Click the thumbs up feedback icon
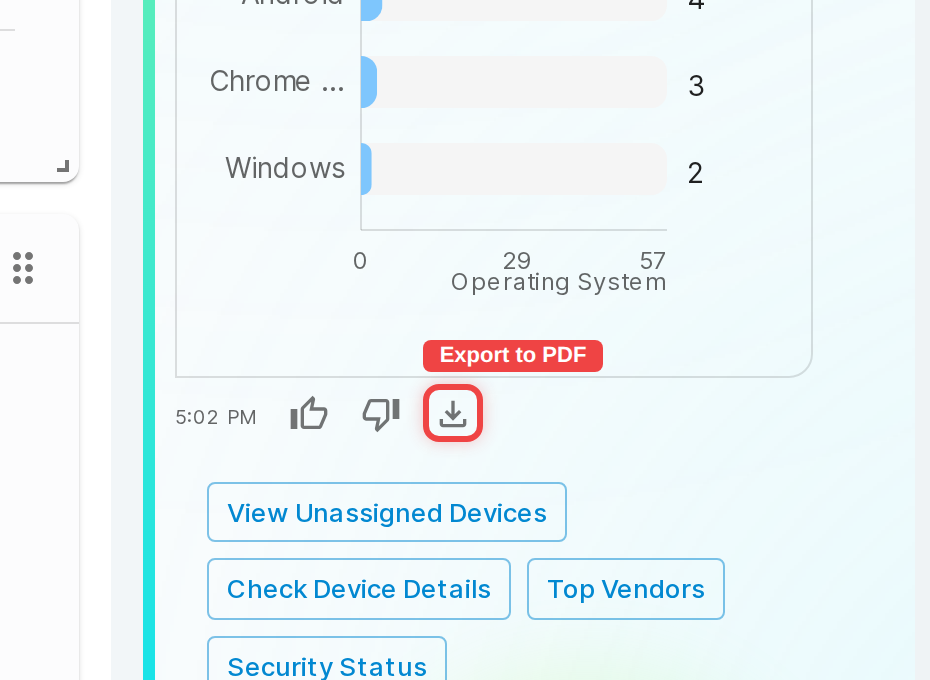 (309, 413)
